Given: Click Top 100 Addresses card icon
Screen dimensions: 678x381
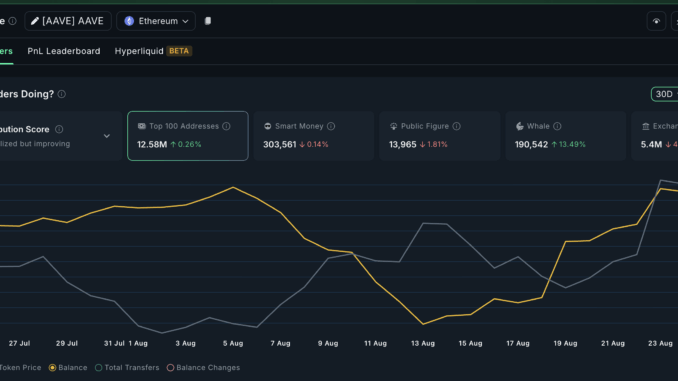Looking at the screenshot, I should tap(141, 126).
